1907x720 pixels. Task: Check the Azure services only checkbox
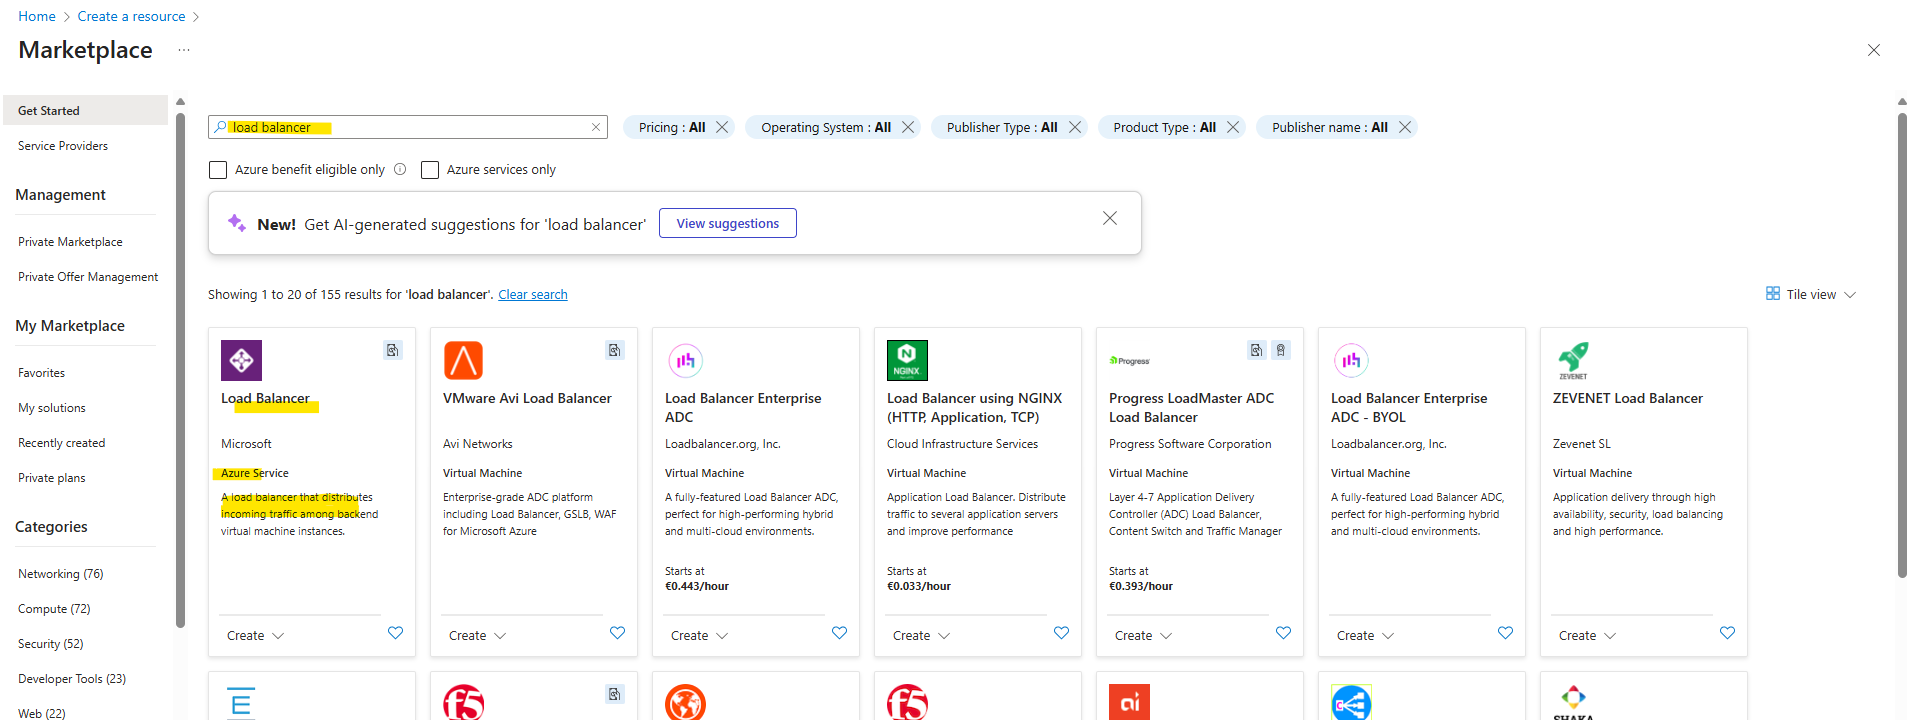pos(430,170)
